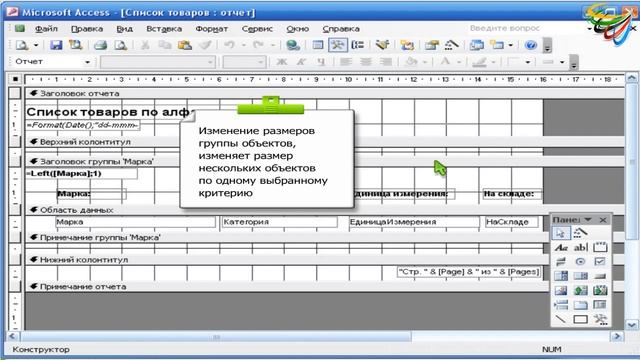Click the AutoFormat icon
640x360 pixels.
pos(382,45)
